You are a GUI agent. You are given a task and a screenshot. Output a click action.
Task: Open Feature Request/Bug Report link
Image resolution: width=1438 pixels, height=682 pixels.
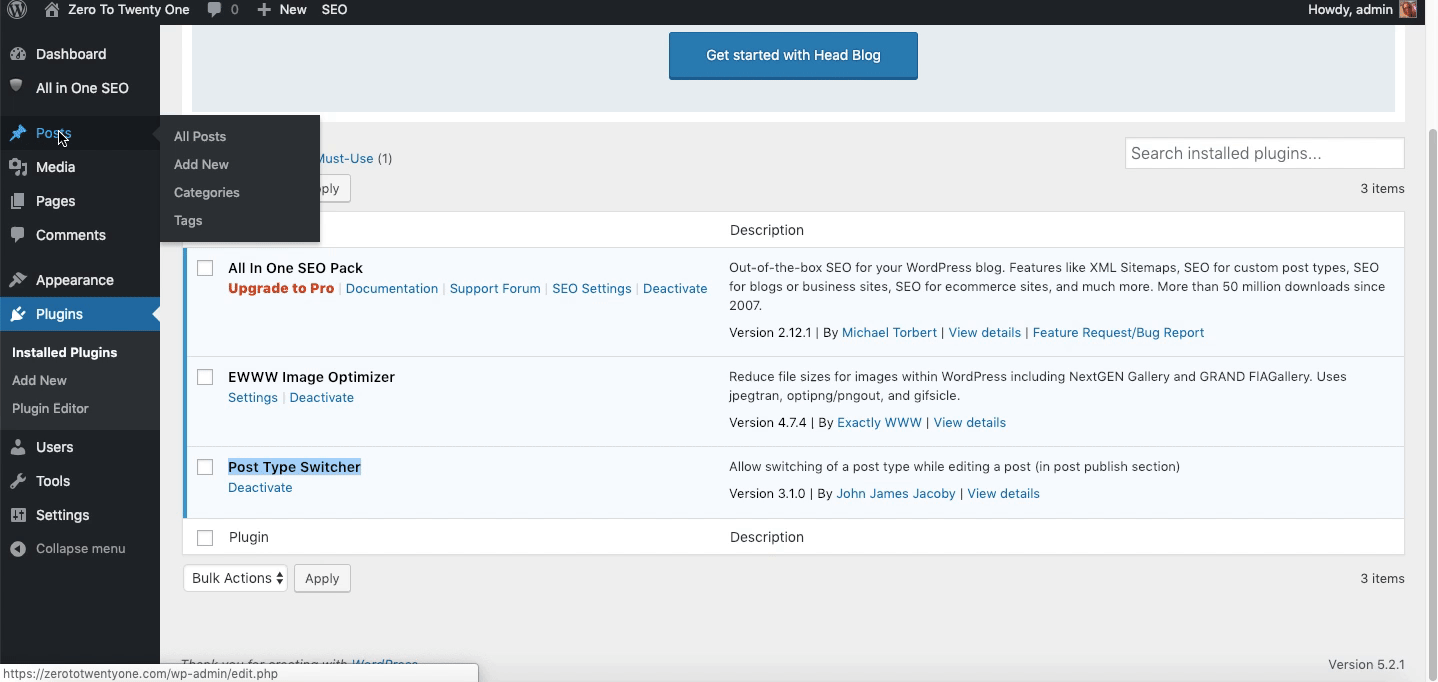click(1118, 332)
